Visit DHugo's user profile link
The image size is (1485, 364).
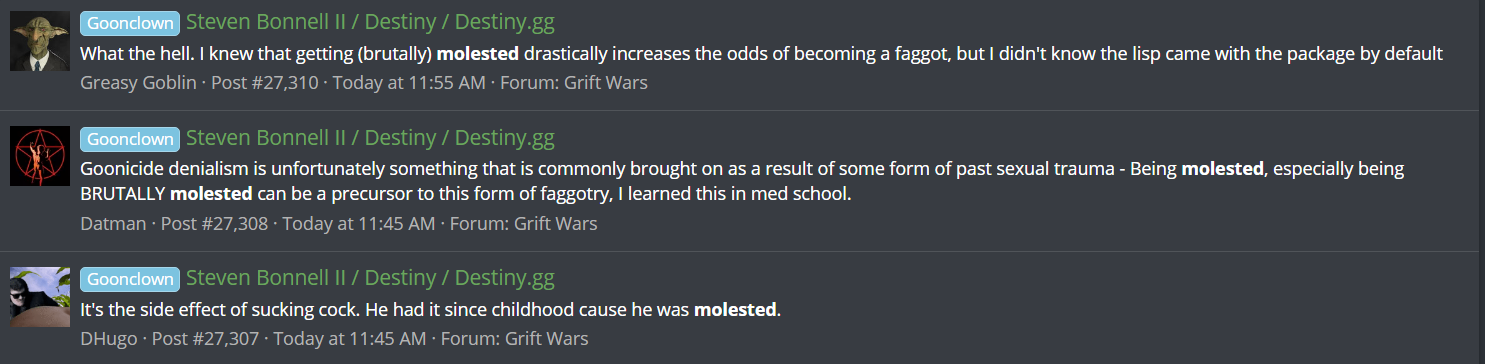click(x=109, y=338)
